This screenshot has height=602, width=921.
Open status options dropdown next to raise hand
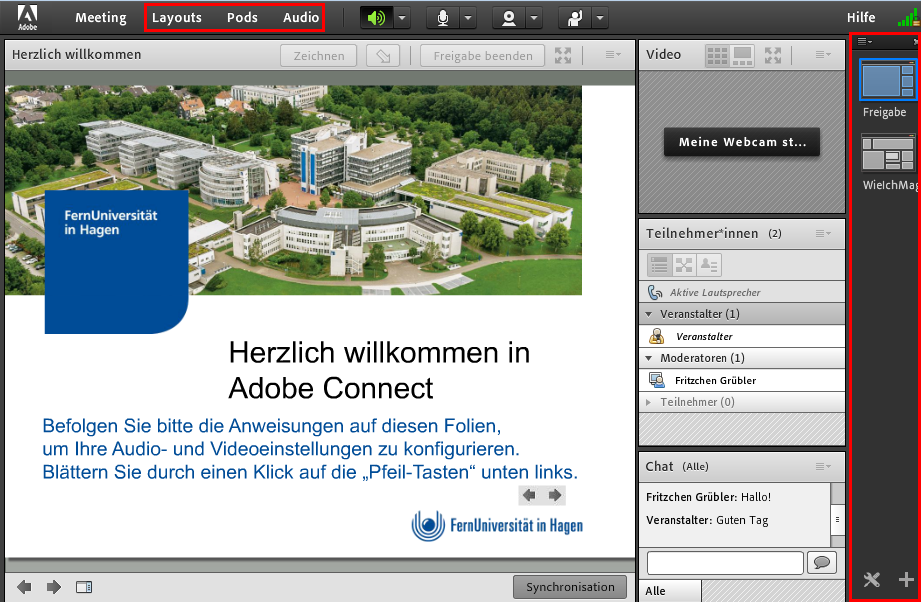pos(600,18)
